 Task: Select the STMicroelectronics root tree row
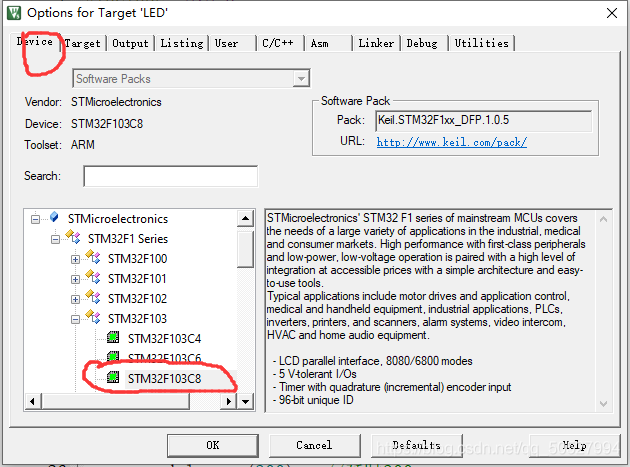(x=118, y=219)
